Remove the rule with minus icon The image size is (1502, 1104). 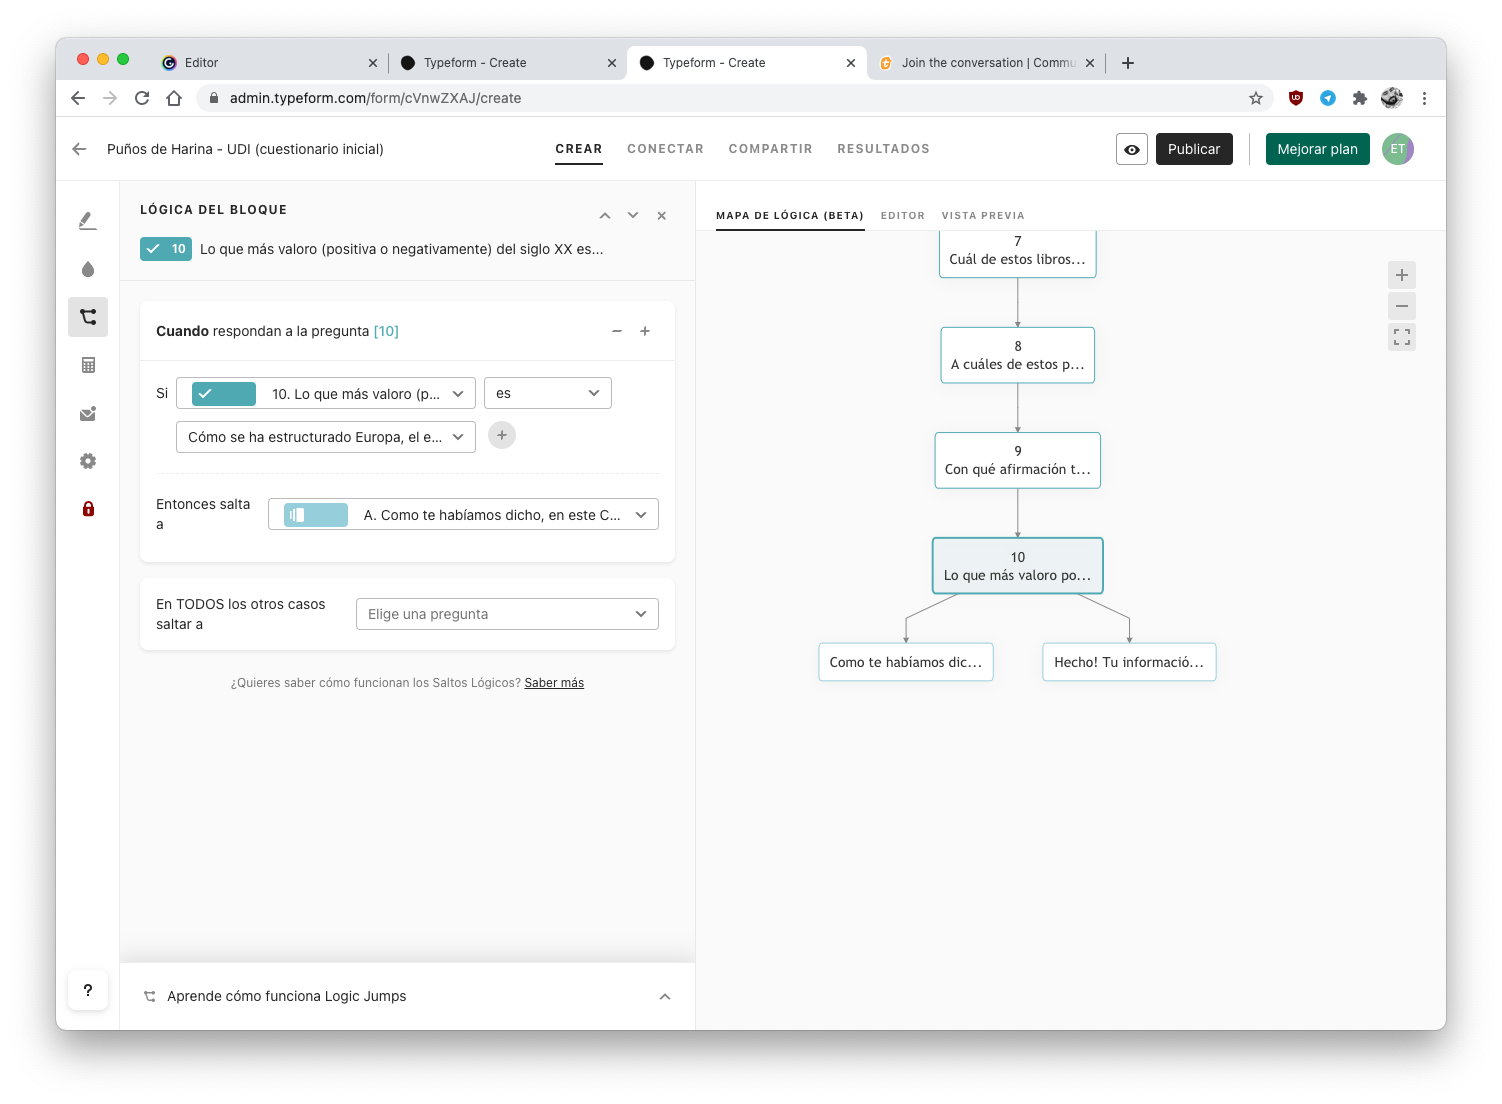pos(617,331)
